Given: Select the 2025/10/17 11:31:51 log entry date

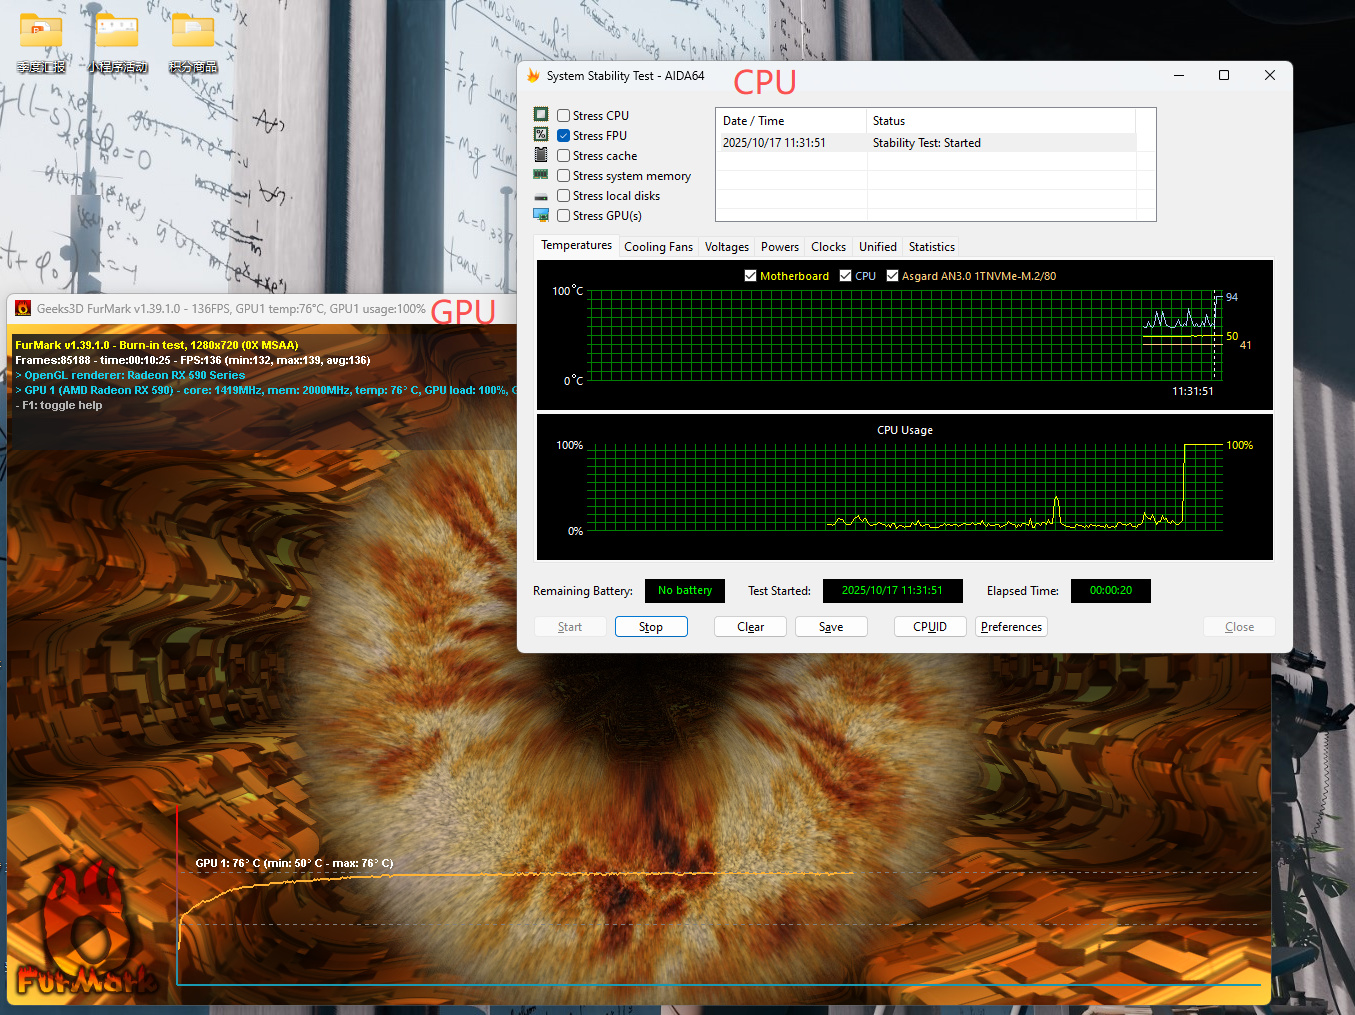Looking at the screenshot, I should pos(774,143).
